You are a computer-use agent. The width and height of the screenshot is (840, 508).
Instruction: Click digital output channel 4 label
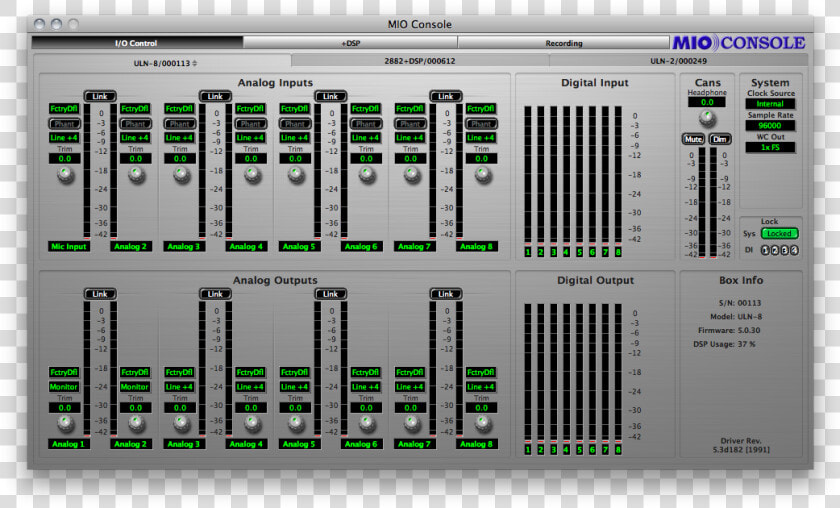tap(566, 450)
